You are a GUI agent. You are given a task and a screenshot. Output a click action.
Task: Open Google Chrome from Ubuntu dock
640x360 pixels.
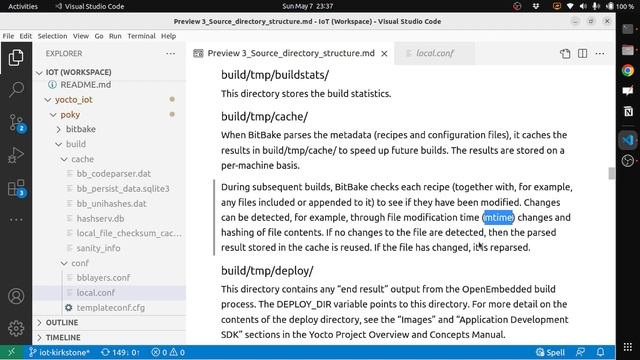628,71
